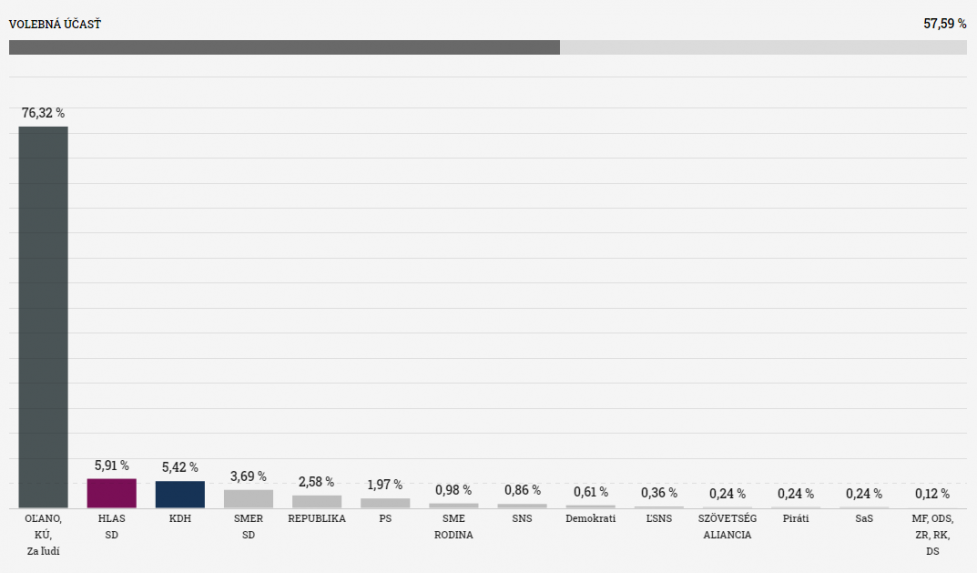
Task: Click the 5,91 % HLAS value
Action: (112, 465)
